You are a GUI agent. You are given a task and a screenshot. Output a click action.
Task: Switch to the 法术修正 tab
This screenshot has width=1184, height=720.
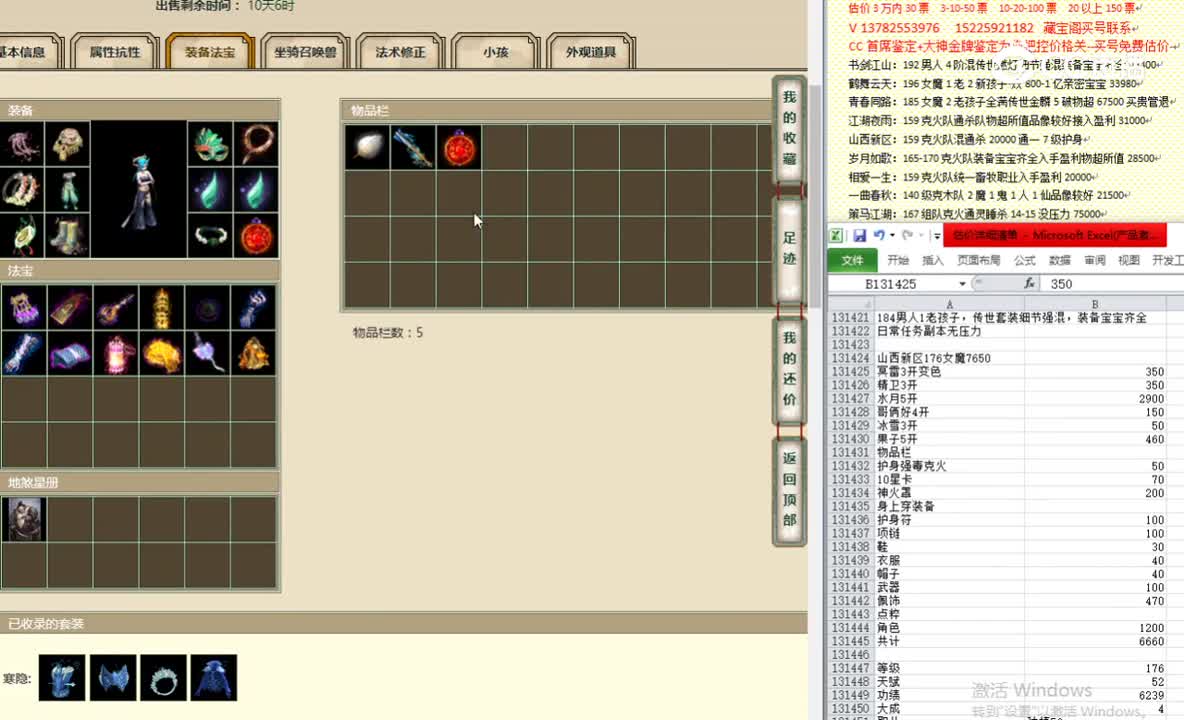(x=400, y=51)
